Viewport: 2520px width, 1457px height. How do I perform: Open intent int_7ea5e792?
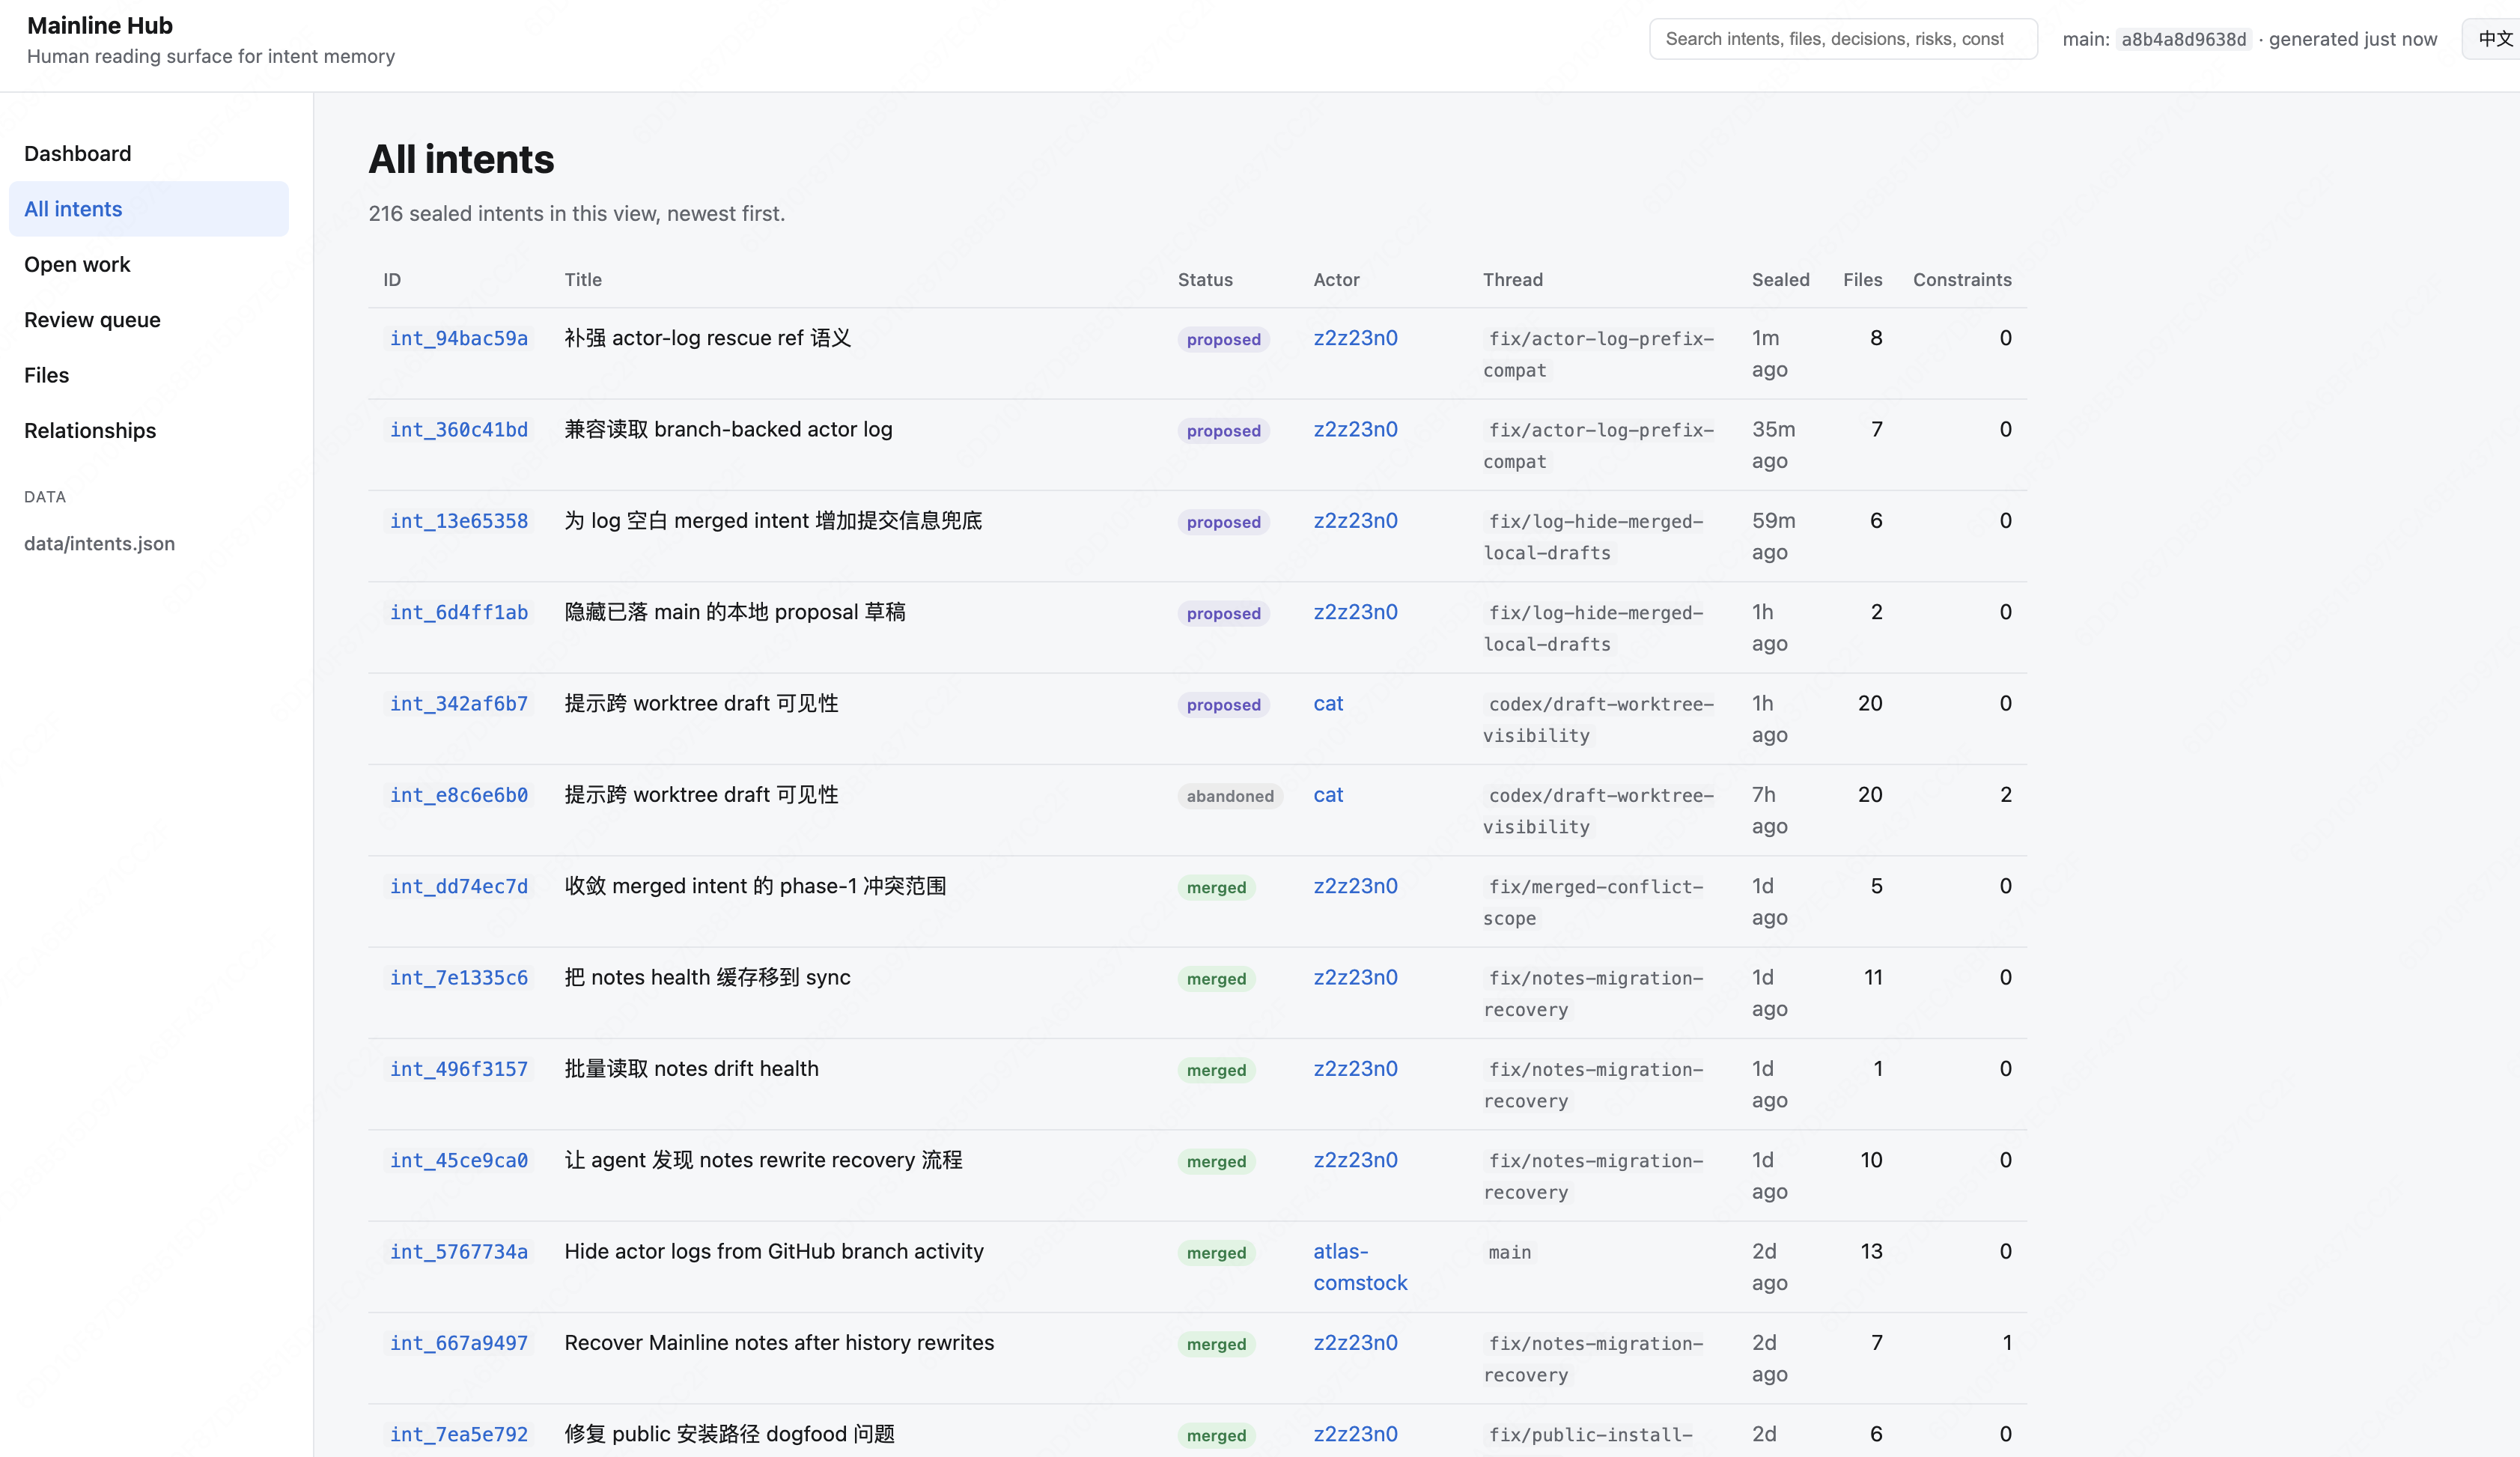[x=459, y=1435]
